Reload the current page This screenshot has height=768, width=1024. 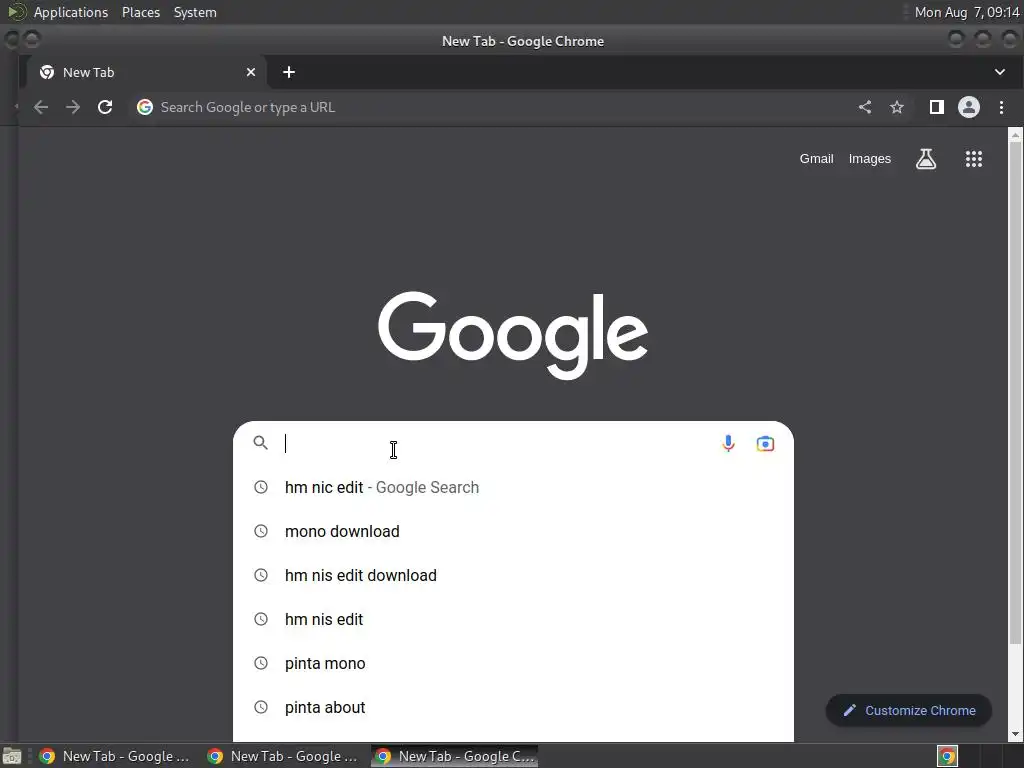click(x=104, y=107)
